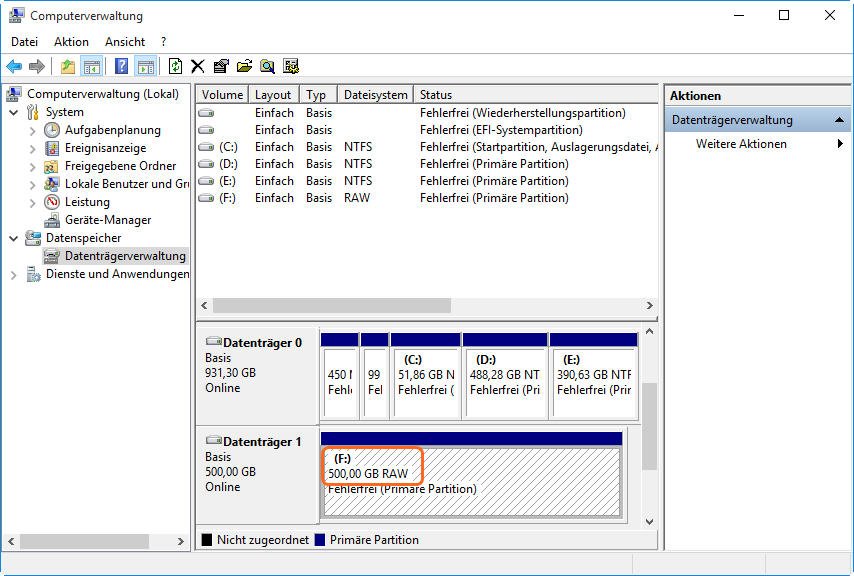Screen dimensions: 854x576
Task: Toggle the action pane toolbar icon
Action: click(x=145, y=67)
